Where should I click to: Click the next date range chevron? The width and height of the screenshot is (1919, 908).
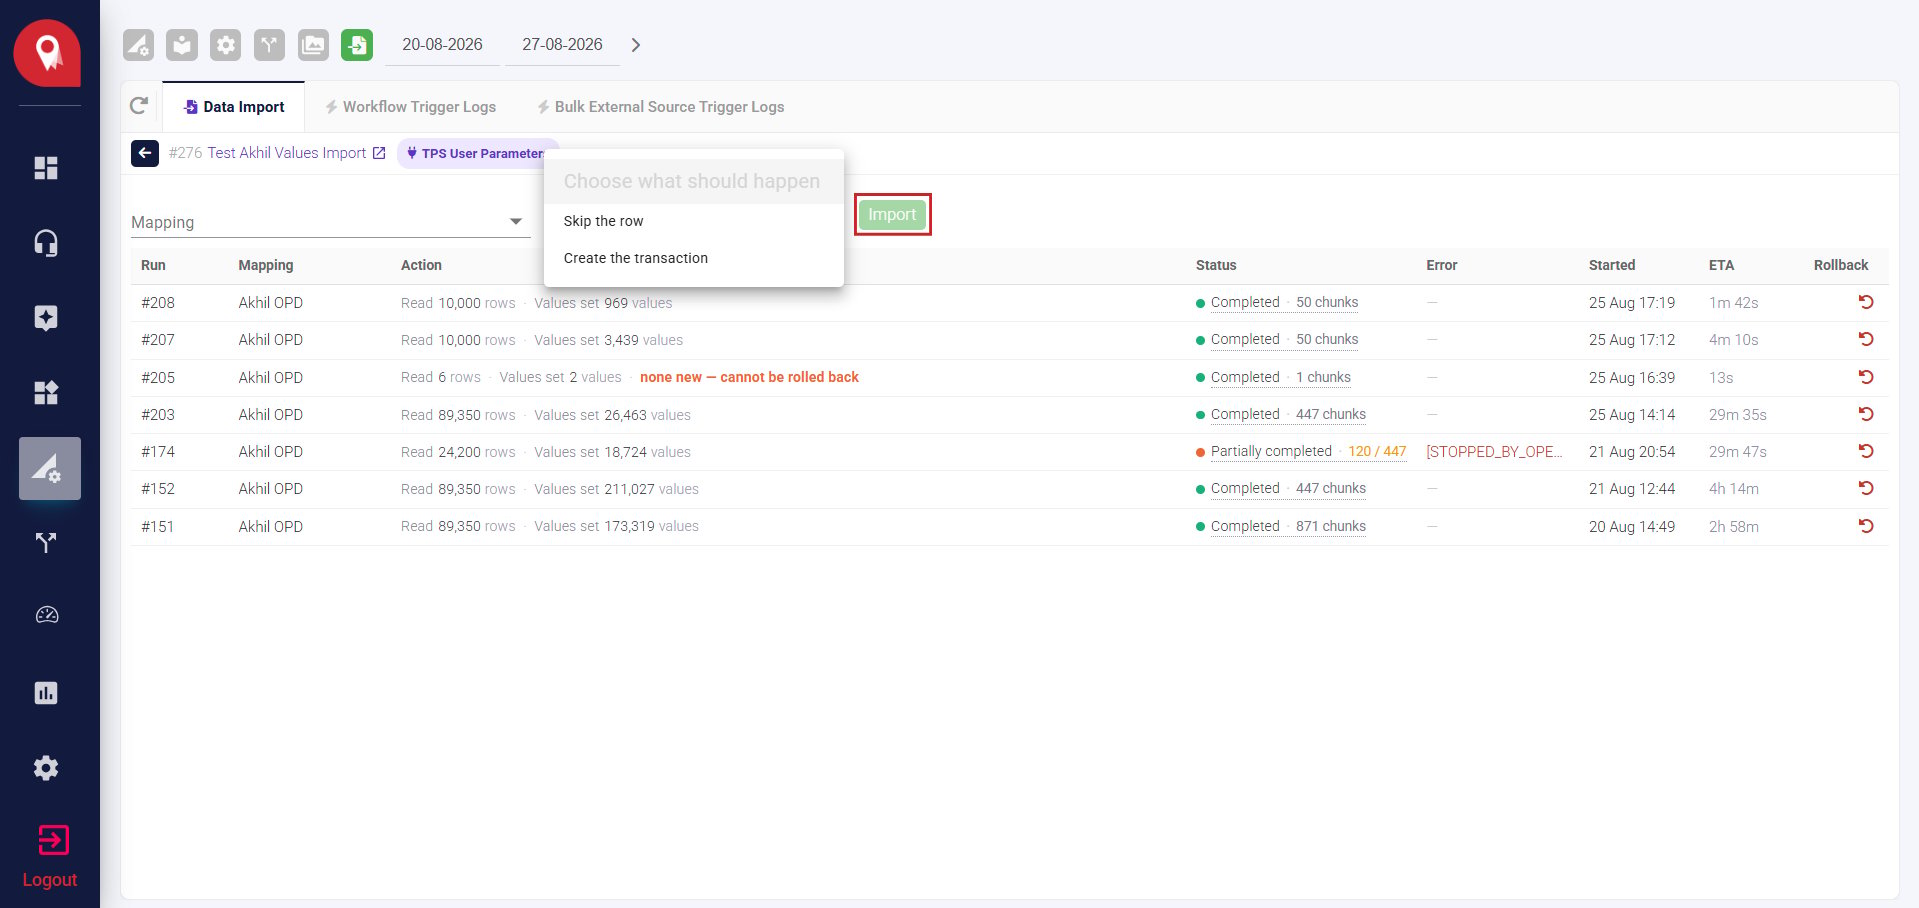pos(636,45)
